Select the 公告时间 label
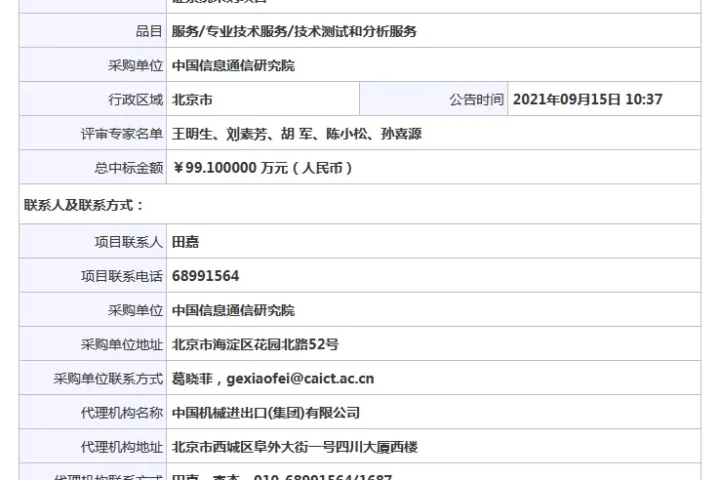Image resolution: width=720 pixels, height=480 pixels. point(477,100)
